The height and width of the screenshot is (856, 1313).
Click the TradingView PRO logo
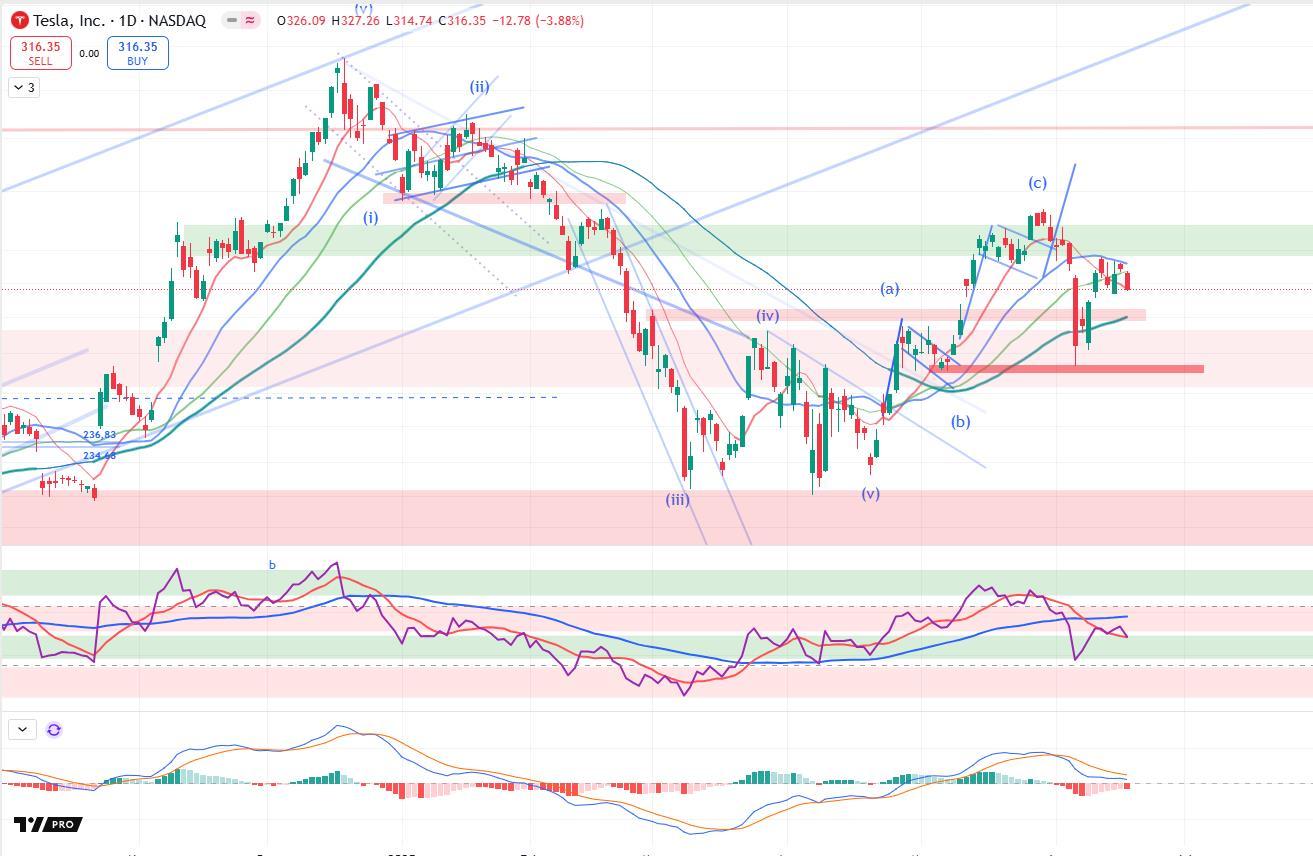[x=48, y=824]
